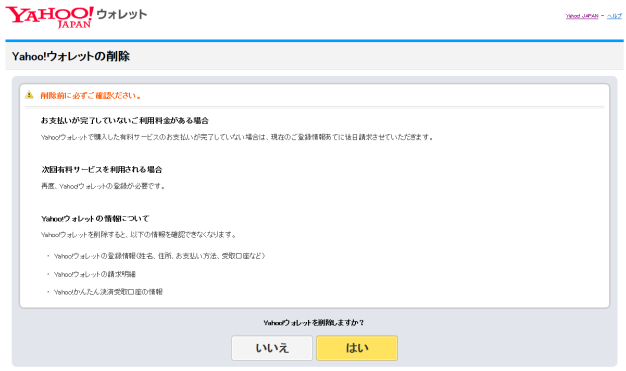
Task: Click heading 次回有料サービスを利用される場合
Action: pyautogui.click(x=102, y=170)
